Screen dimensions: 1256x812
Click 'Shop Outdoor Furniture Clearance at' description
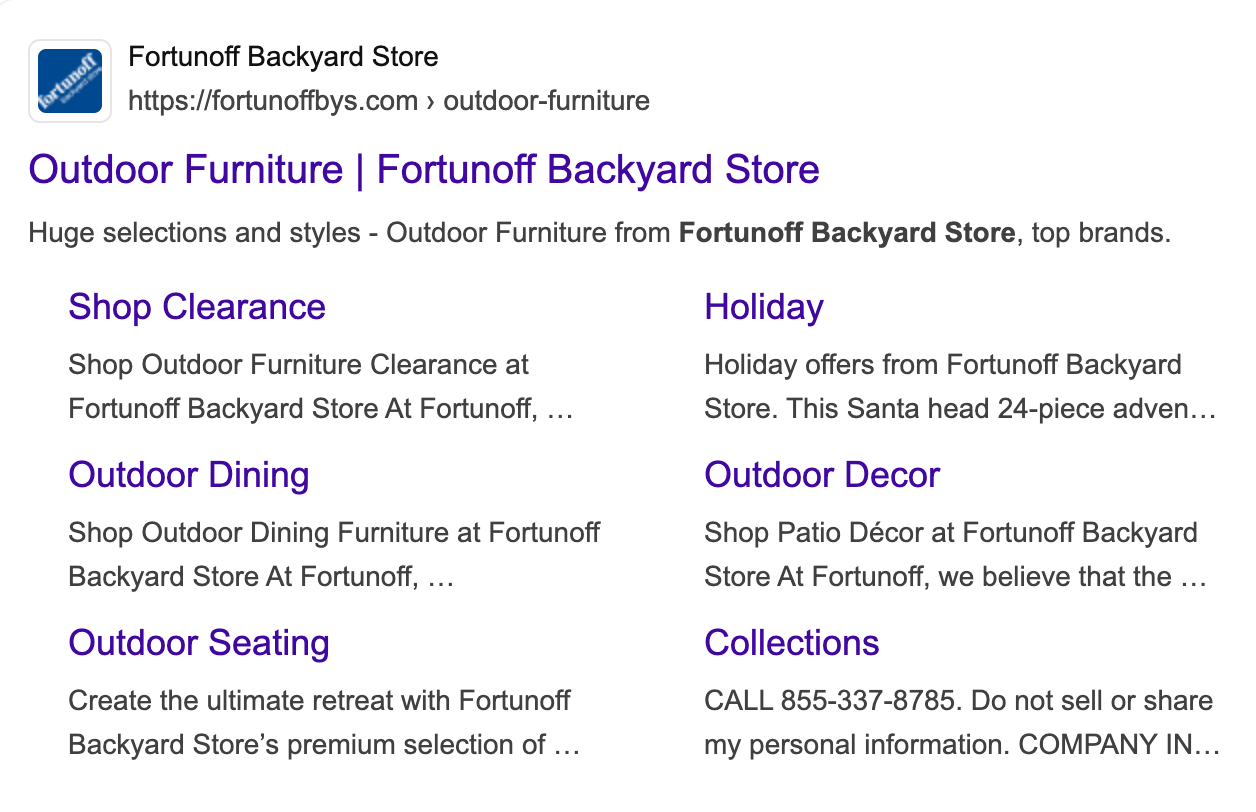click(x=298, y=365)
